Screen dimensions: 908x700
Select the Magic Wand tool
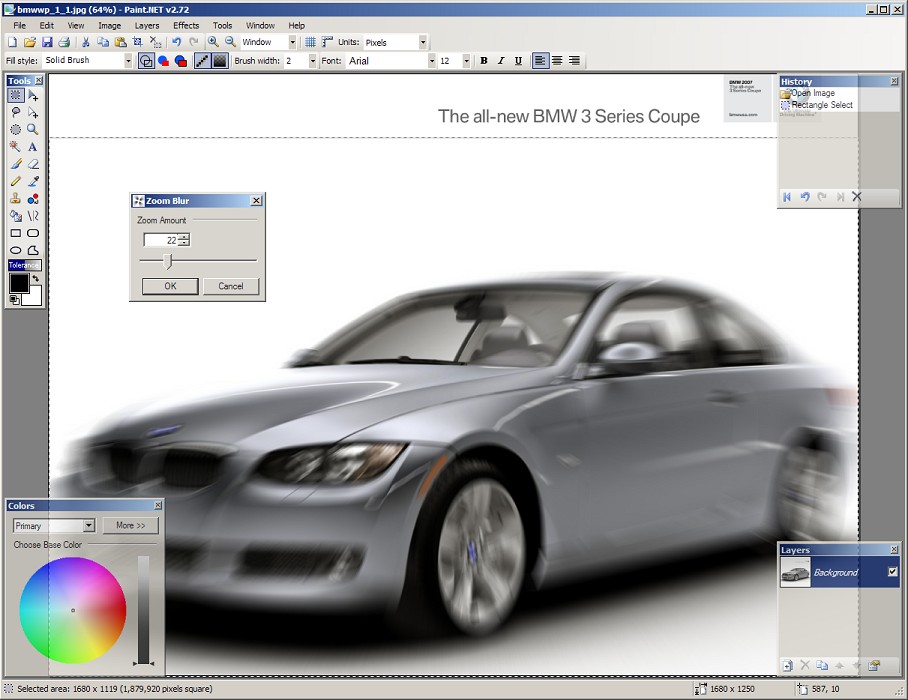(x=16, y=147)
